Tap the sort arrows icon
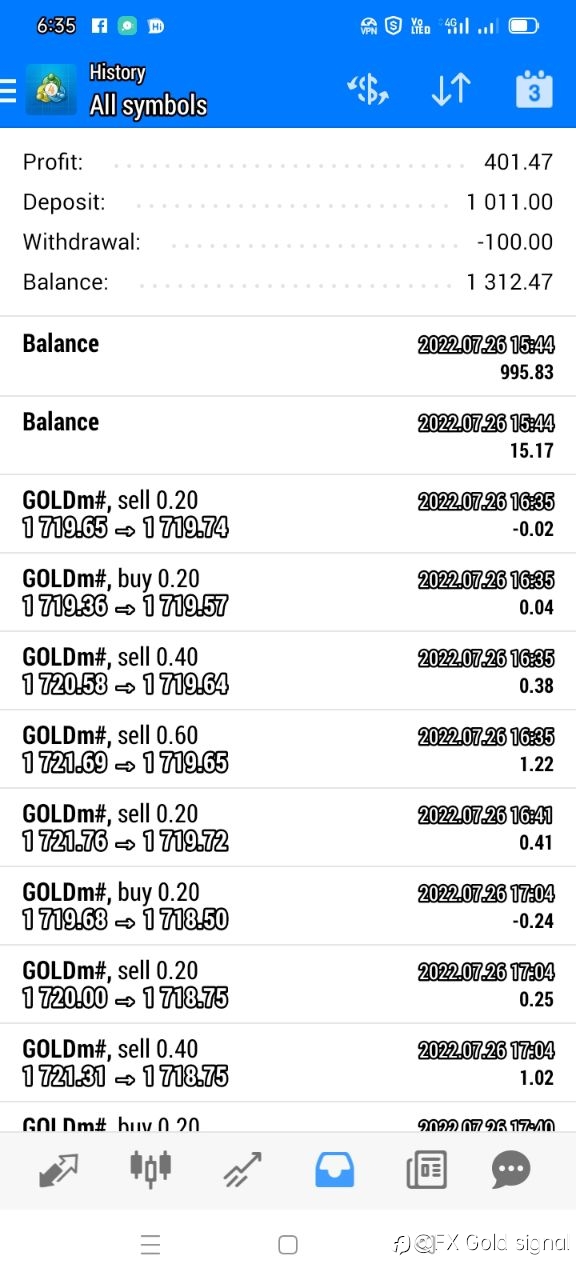The image size is (576, 1280). pos(450,90)
